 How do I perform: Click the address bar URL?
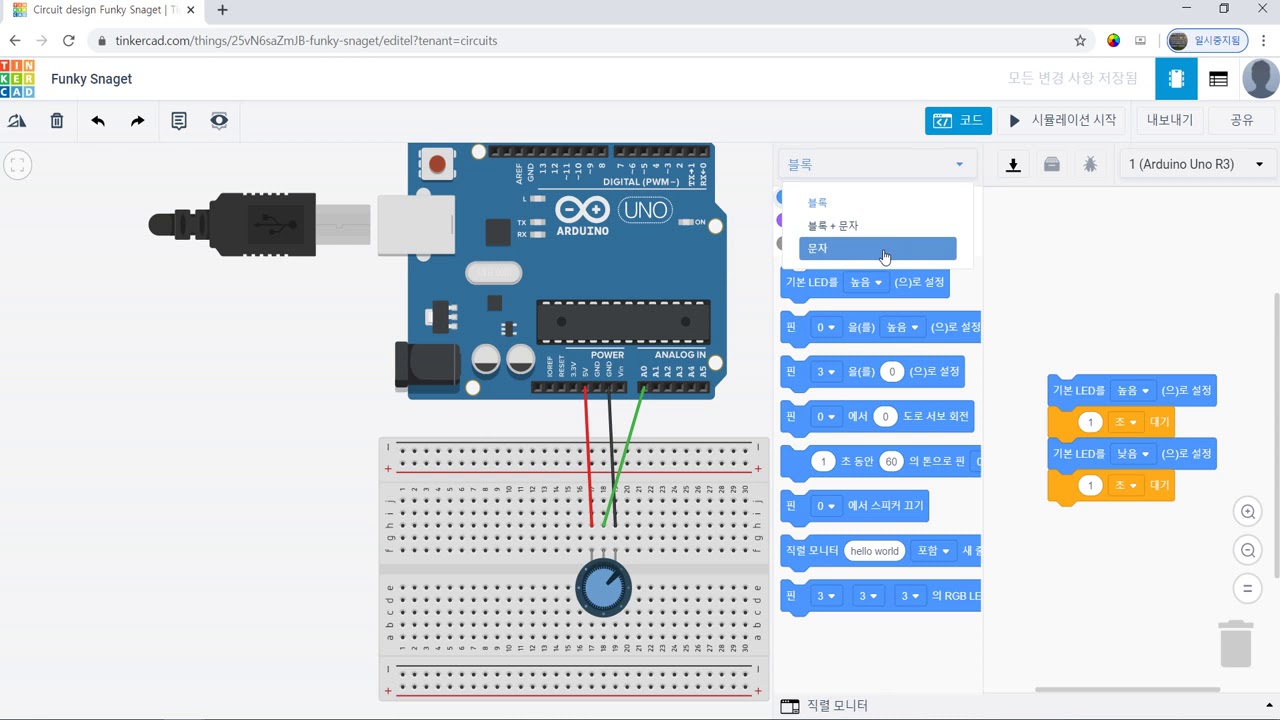click(306, 41)
